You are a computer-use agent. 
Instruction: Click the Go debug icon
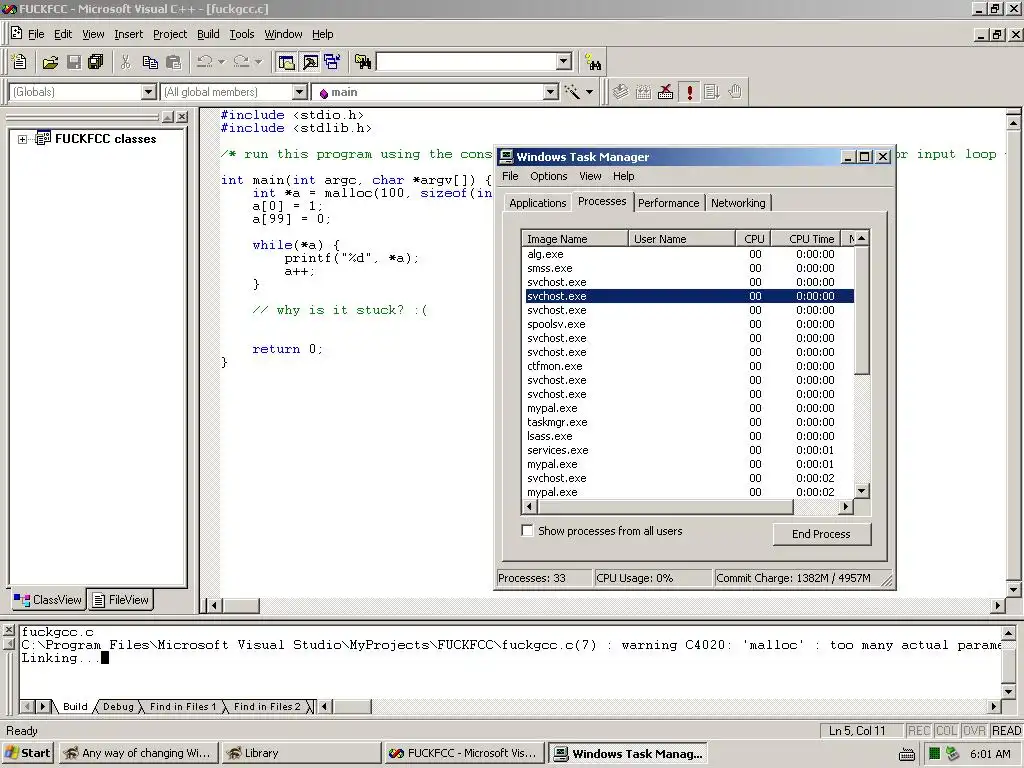point(712,92)
